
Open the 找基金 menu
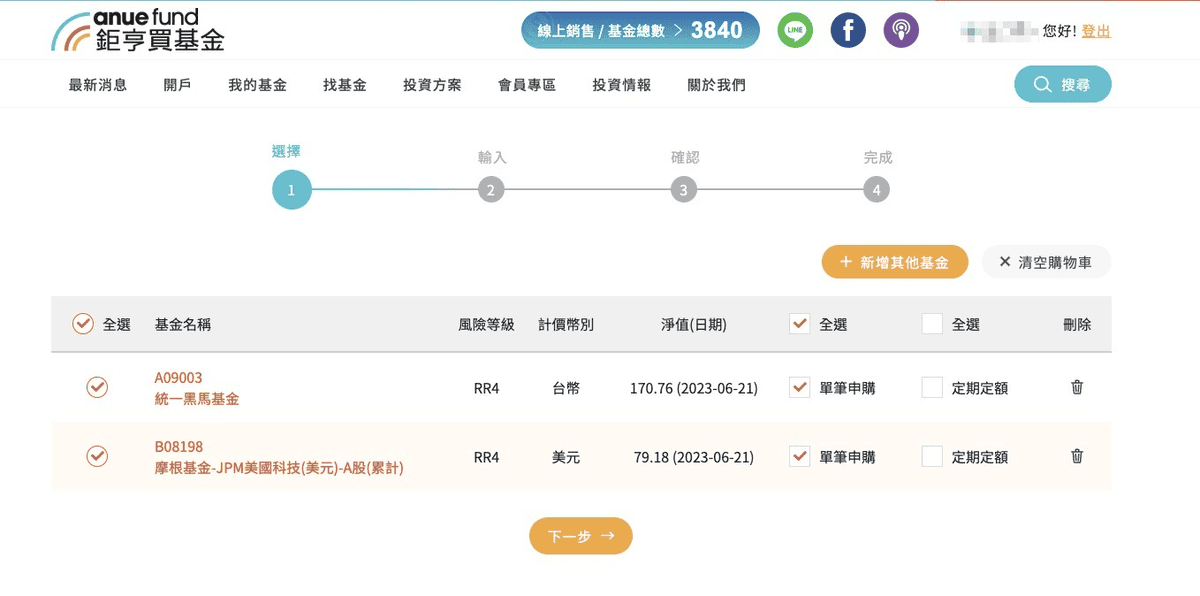click(345, 85)
